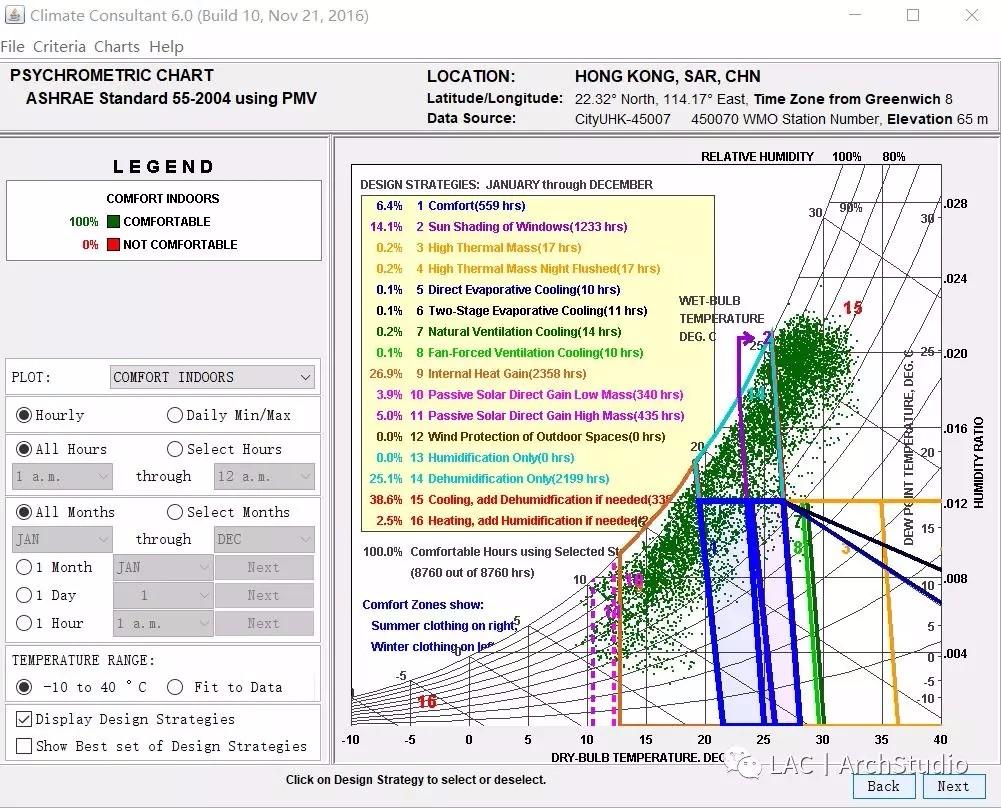1001x808 pixels.
Task: Toggle strategy 16 Heating, add Humidification
Action: point(512,521)
